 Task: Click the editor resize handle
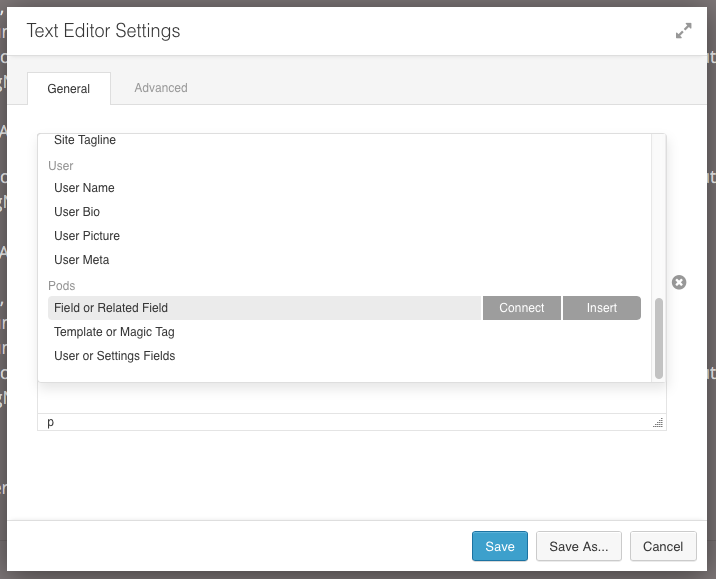tap(658, 423)
